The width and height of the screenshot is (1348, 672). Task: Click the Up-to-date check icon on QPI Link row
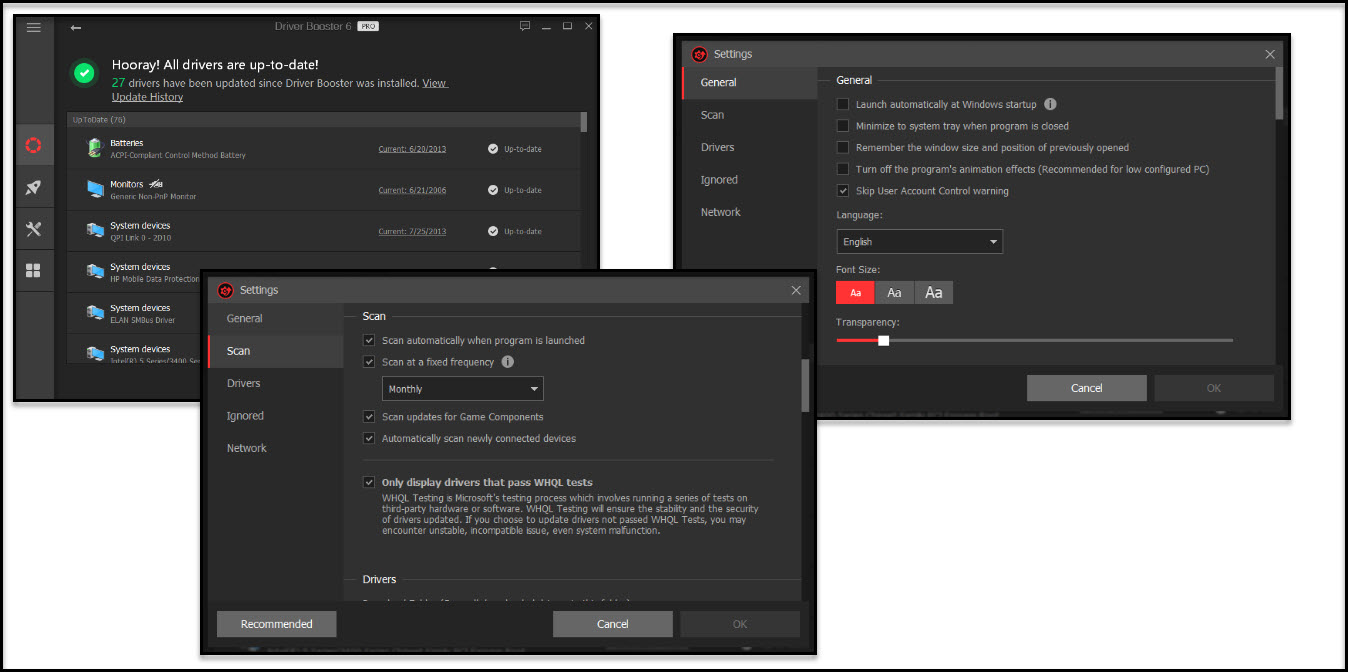pos(493,231)
